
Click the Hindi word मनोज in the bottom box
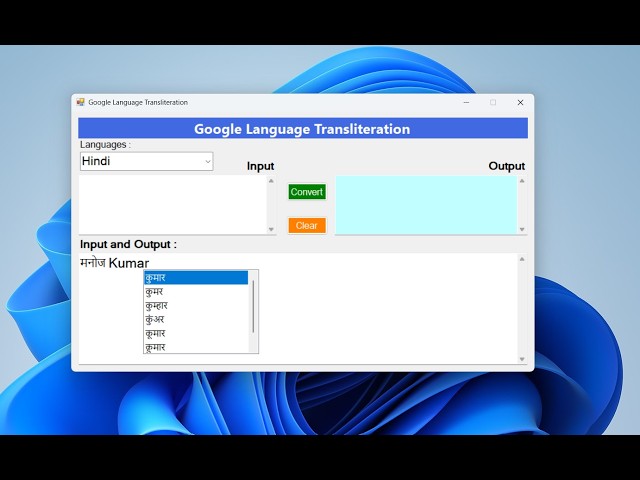coord(93,262)
